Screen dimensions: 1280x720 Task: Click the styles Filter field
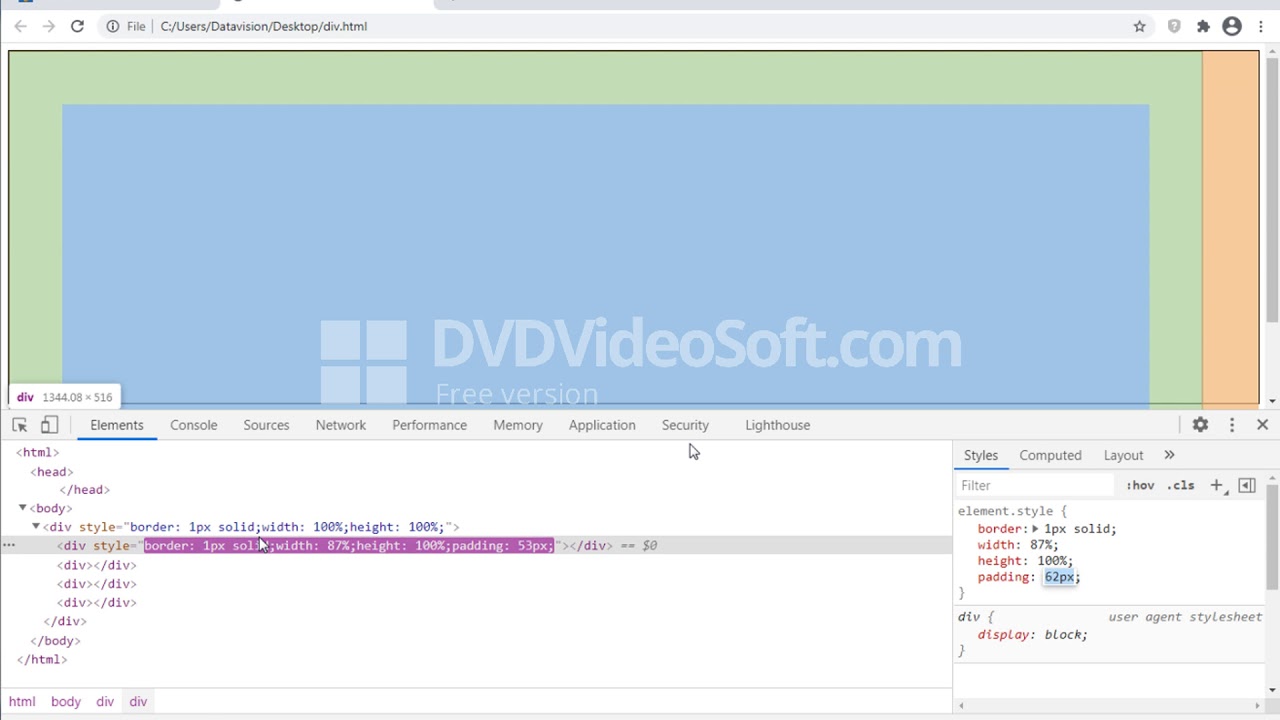coord(1035,485)
